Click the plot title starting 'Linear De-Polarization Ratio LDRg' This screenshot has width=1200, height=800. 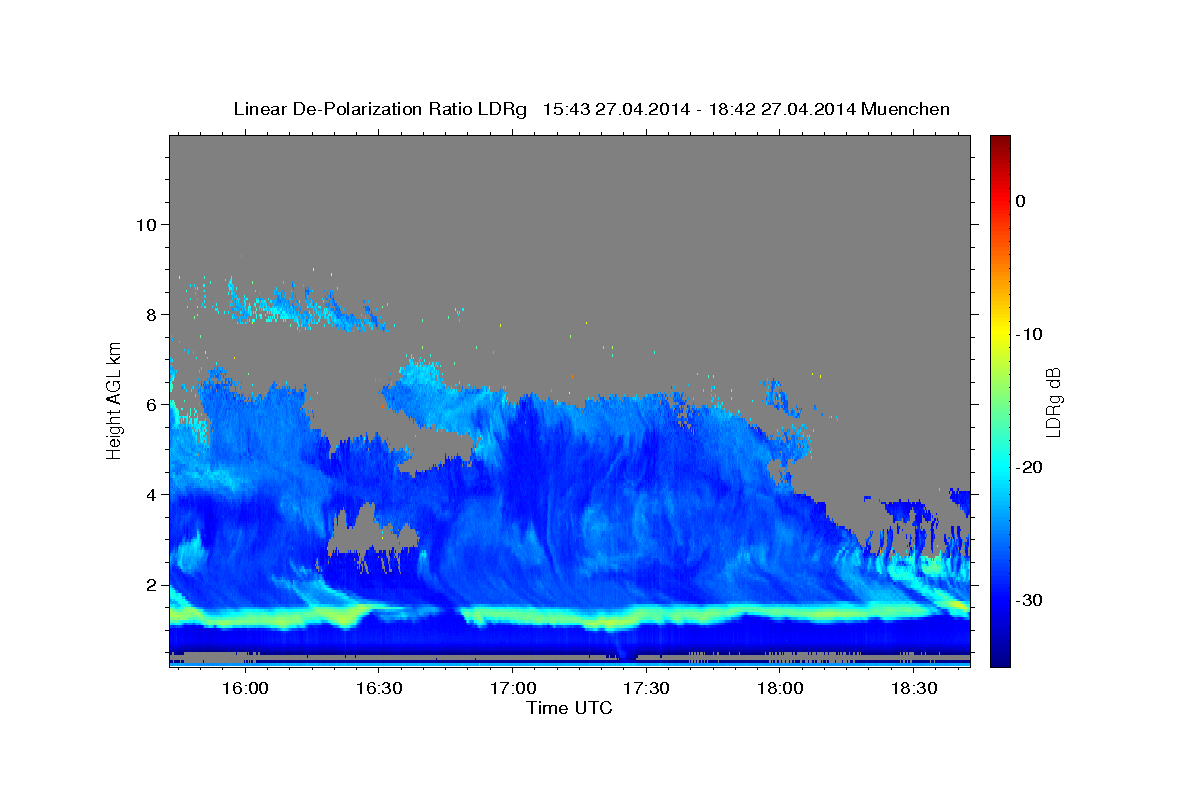coord(591,109)
